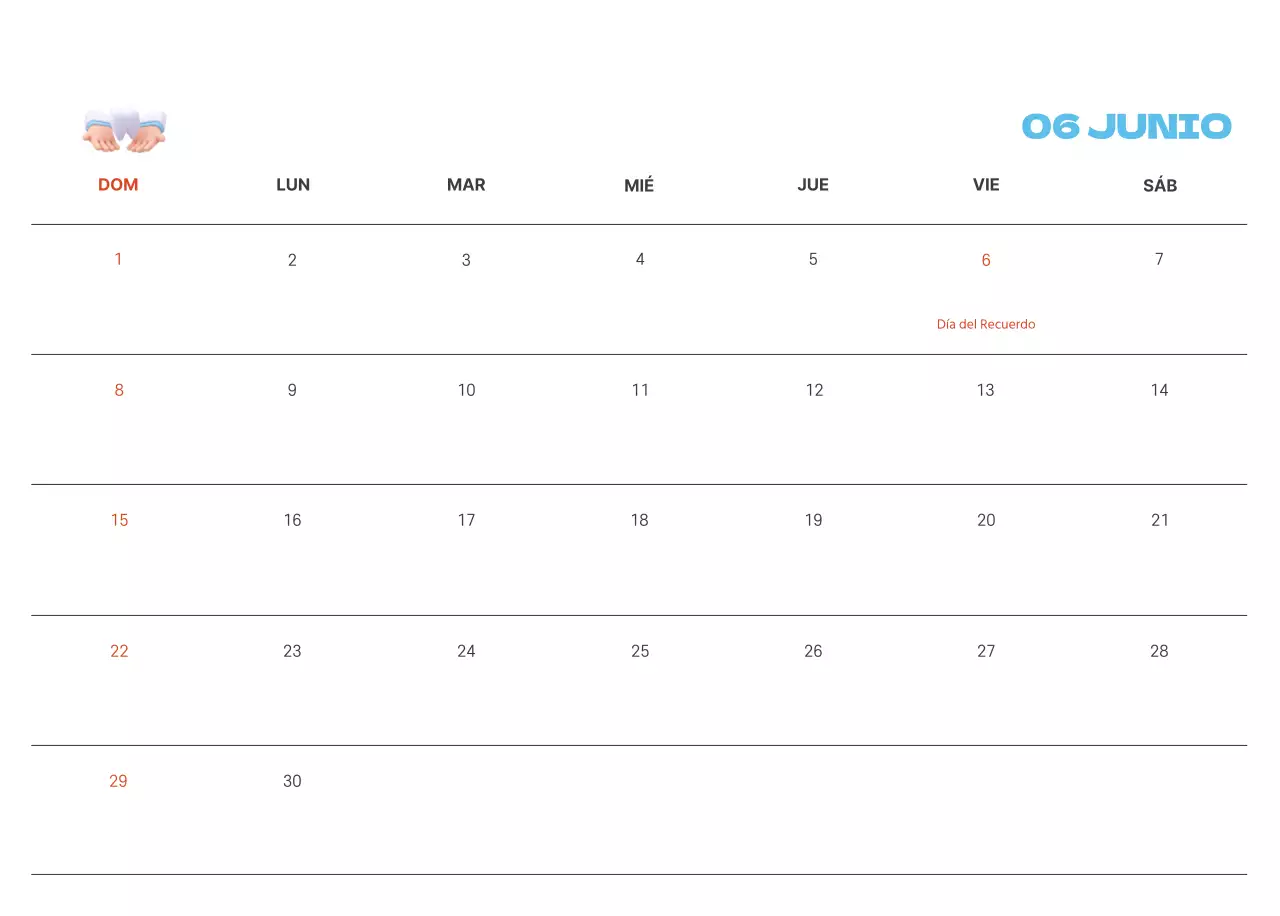Viewport: 1280px width, 916px height.
Task: Click date 28 in last full week
Action: [x=1159, y=651]
